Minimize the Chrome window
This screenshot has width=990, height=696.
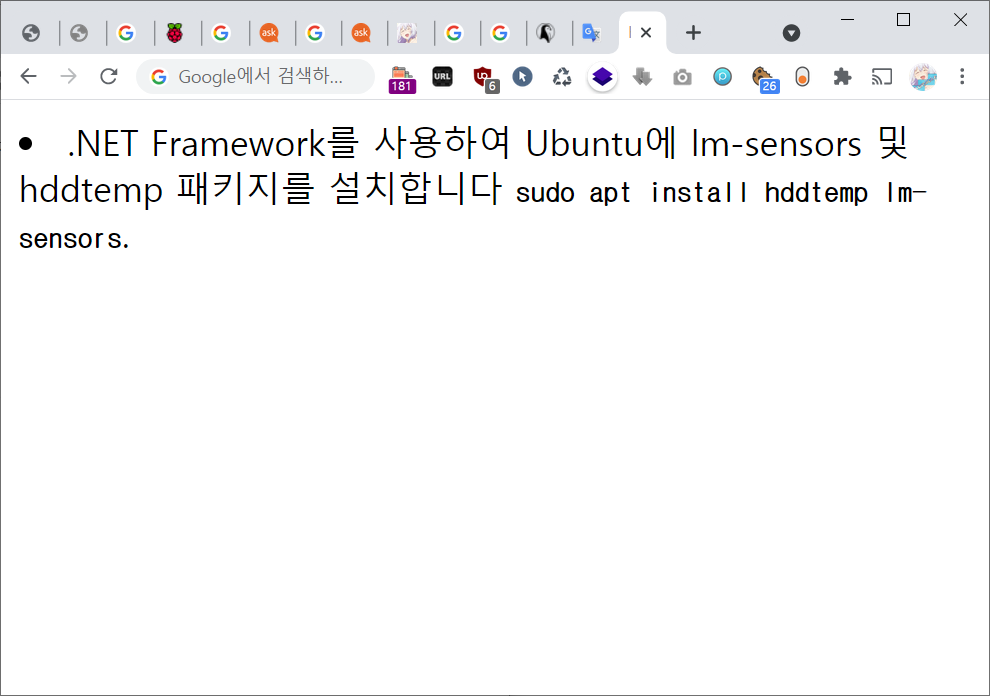[847, 20]
